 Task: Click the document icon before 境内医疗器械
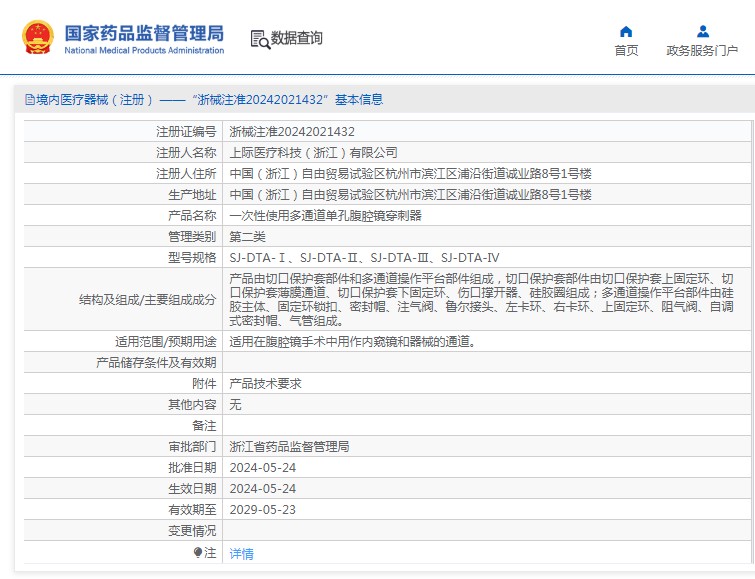[x=30, y=100]
